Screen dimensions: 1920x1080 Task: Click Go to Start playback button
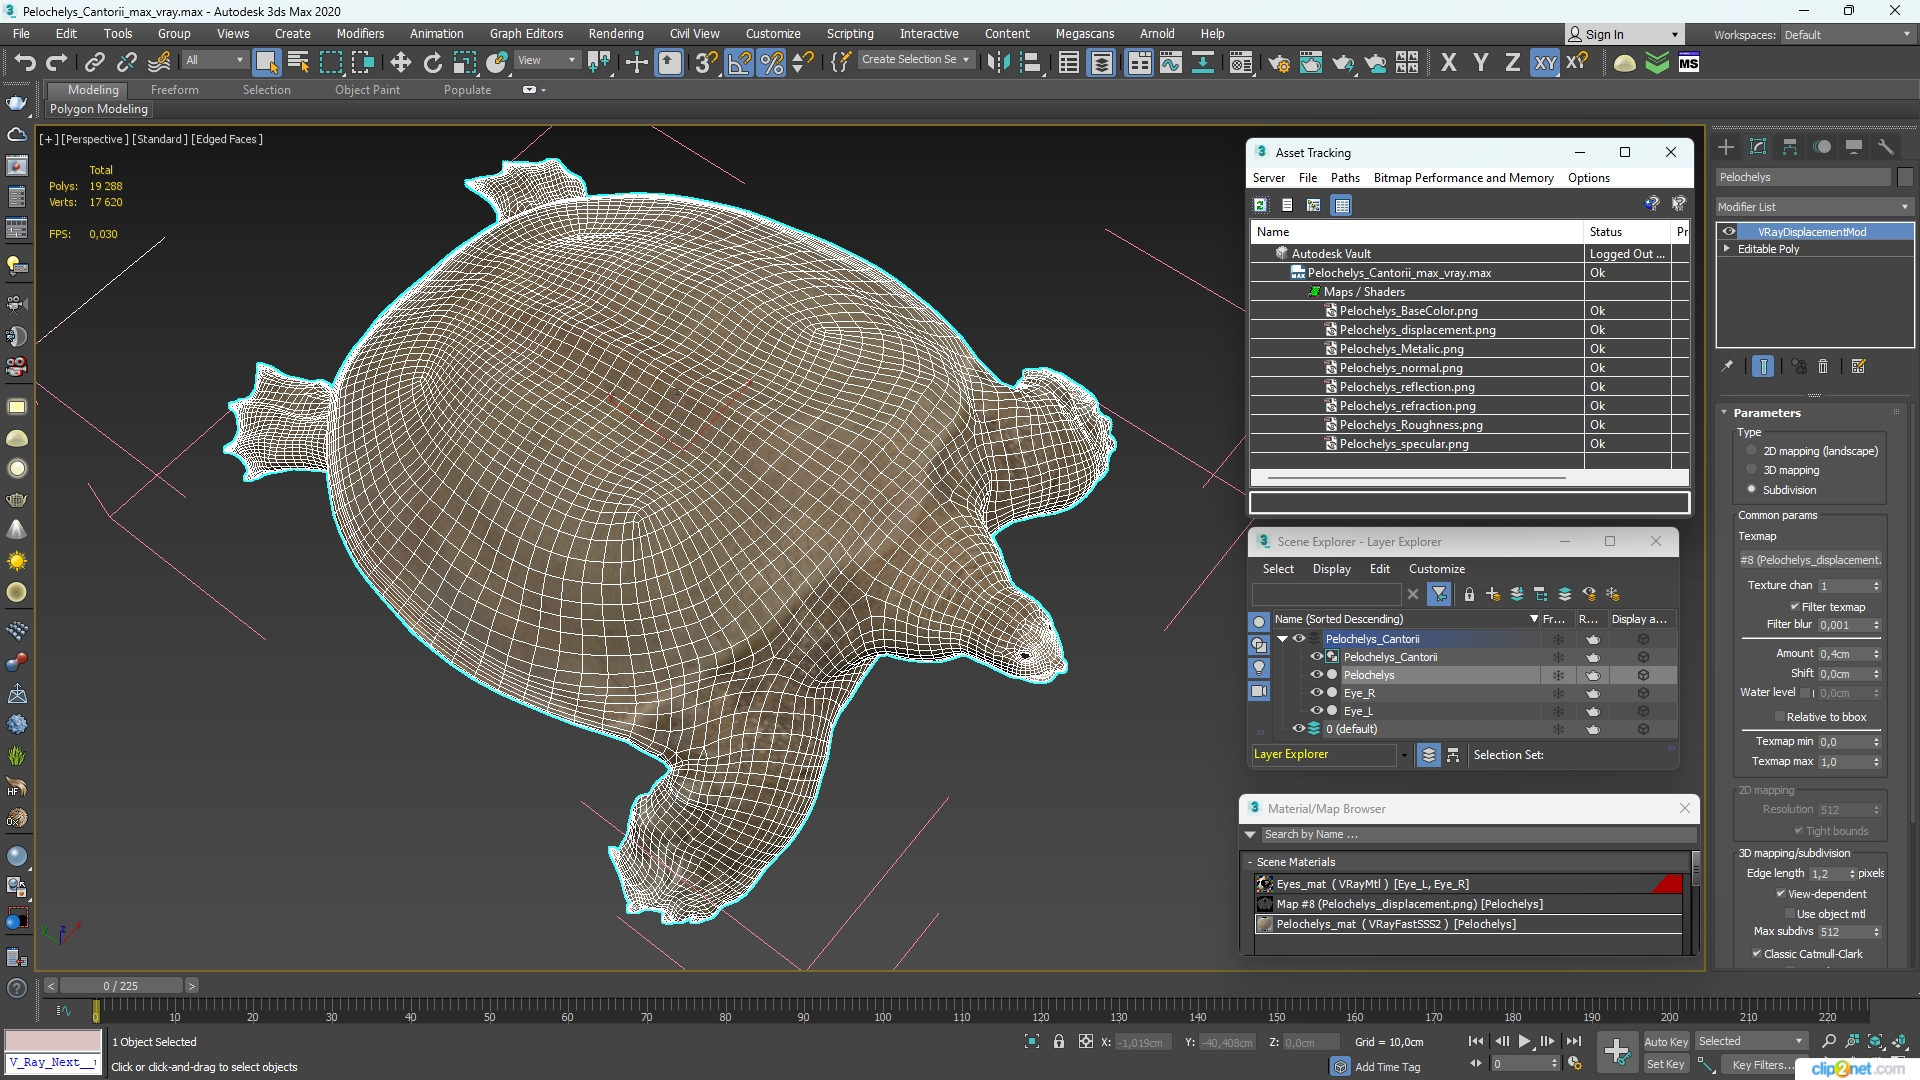(x=1476, y=1042)
